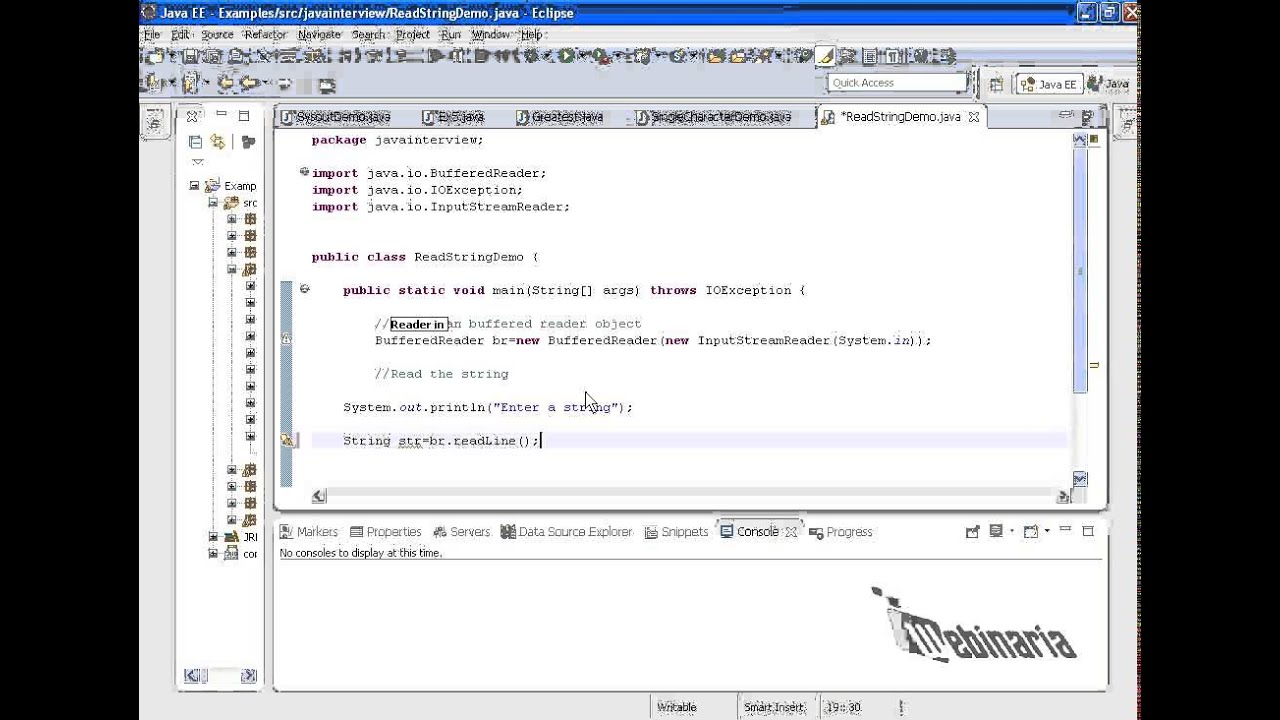Open the Markers view tab
The image size is (1280, 720).
[309, 532]
